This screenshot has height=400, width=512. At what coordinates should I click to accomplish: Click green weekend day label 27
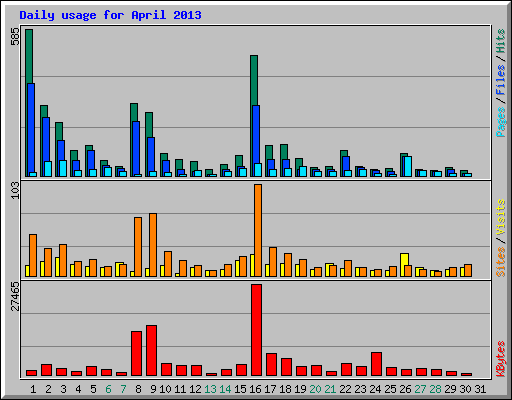click(420, 389)
